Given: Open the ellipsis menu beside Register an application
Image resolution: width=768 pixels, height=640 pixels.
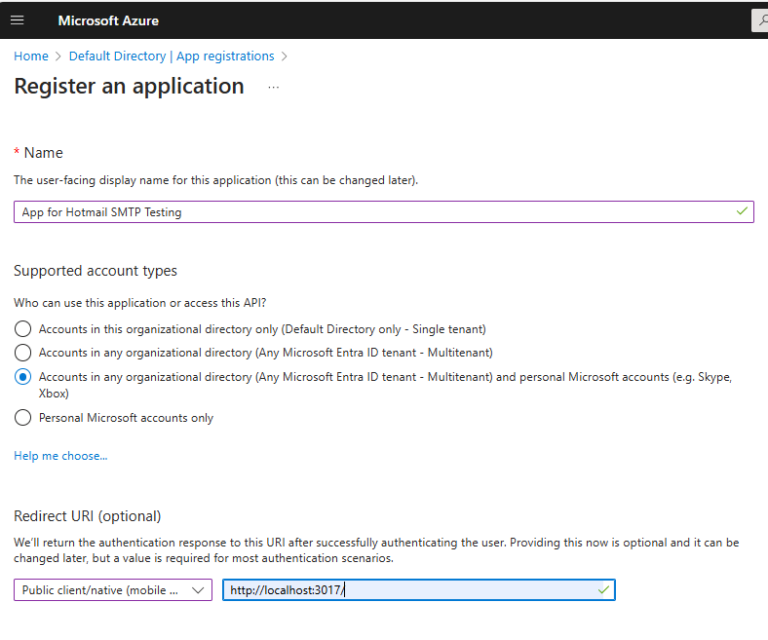Looking at the screenshot, I should pos(273,87).
